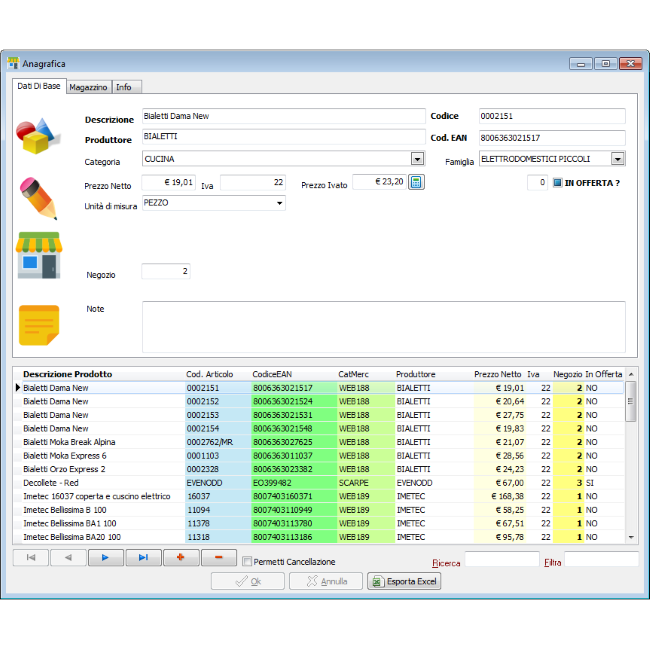The height and width of the screenshot is (650, 650).
Task: Click the Ricerca search field
Action: point(502,559)
